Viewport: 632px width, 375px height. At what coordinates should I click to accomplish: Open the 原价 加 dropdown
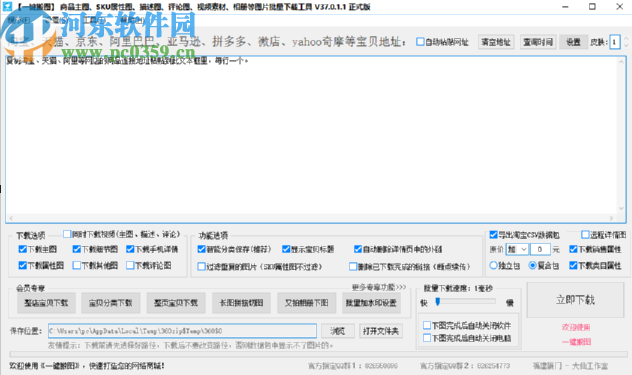(x=517, y=250)
